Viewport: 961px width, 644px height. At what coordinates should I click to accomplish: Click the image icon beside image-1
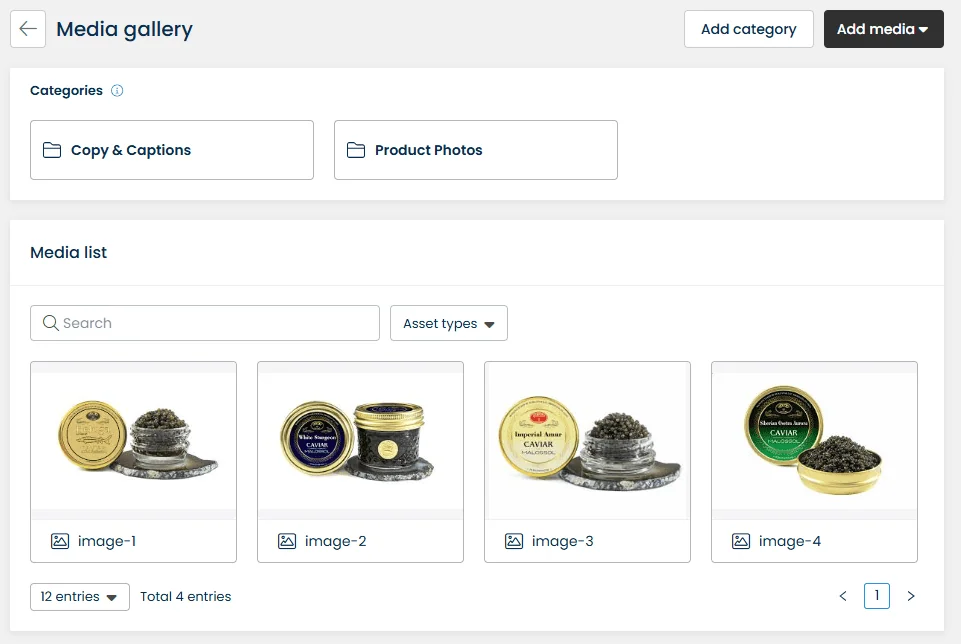(x=60, y=541)
